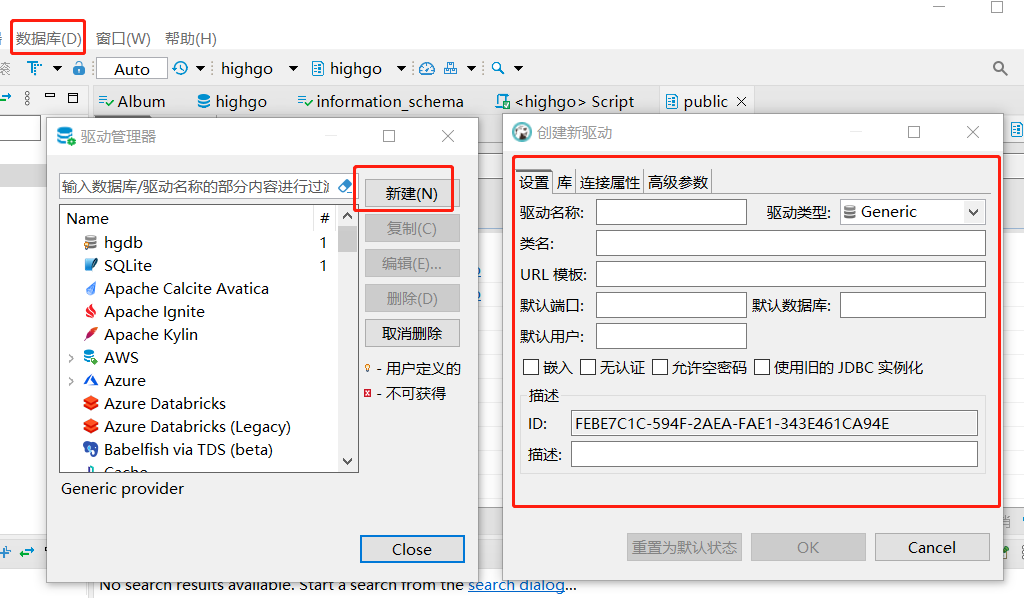Click the Apache Ignite driver icon
This screenshot has height=598, width=1024.
pos(91,312)
